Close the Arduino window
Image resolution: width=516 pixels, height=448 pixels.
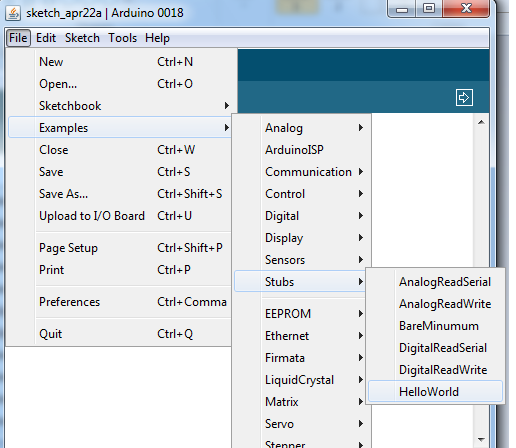coord(466,9)
